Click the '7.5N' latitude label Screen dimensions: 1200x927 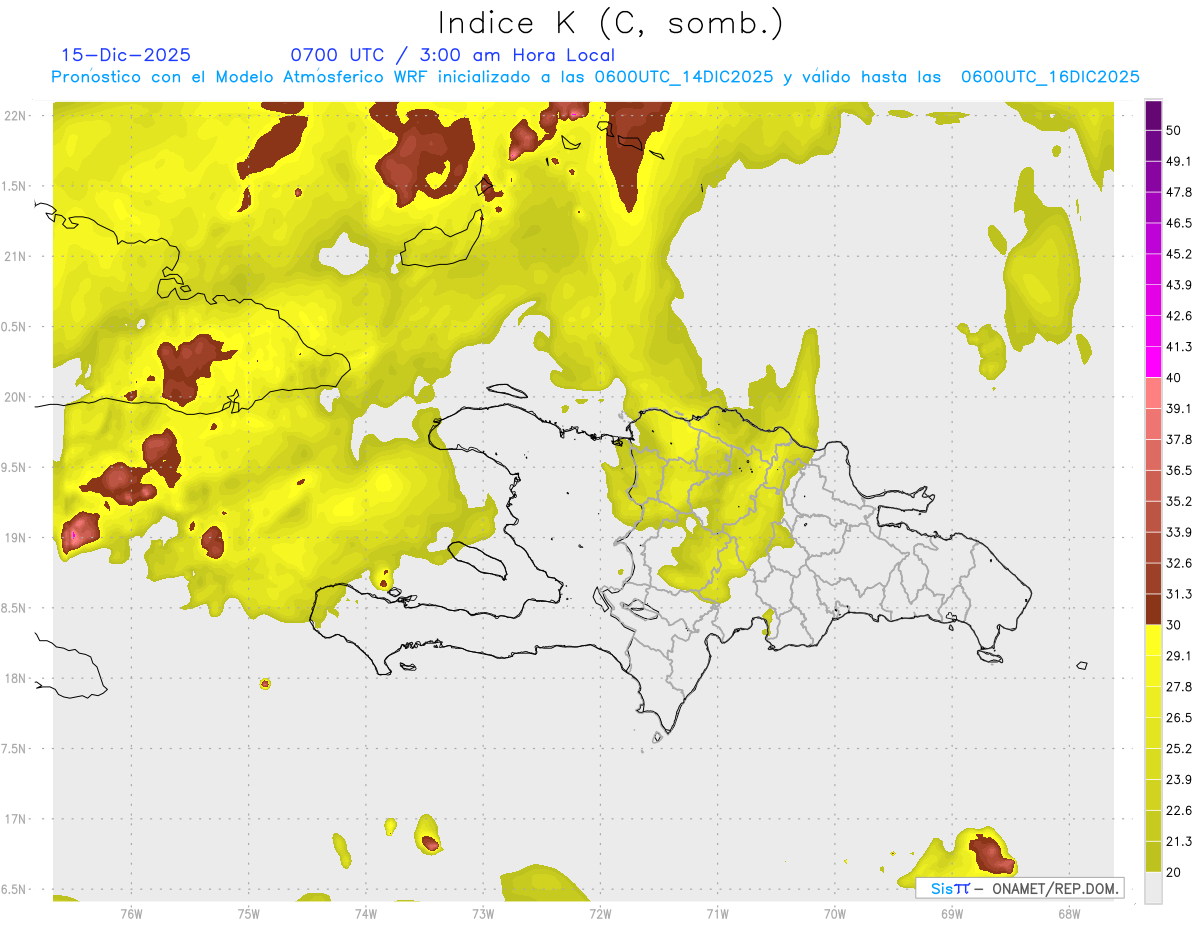[15, 749]
